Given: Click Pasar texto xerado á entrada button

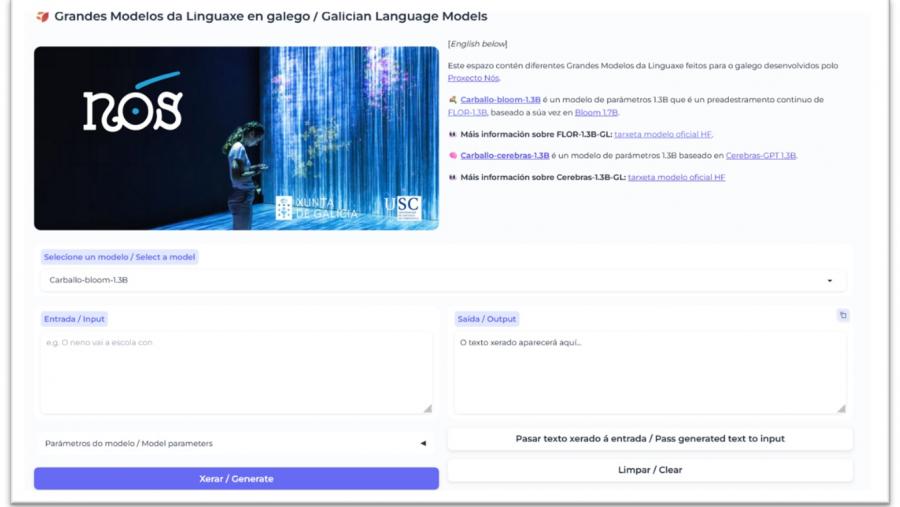Looking at the screenshot, I should (x=650, y=439).
